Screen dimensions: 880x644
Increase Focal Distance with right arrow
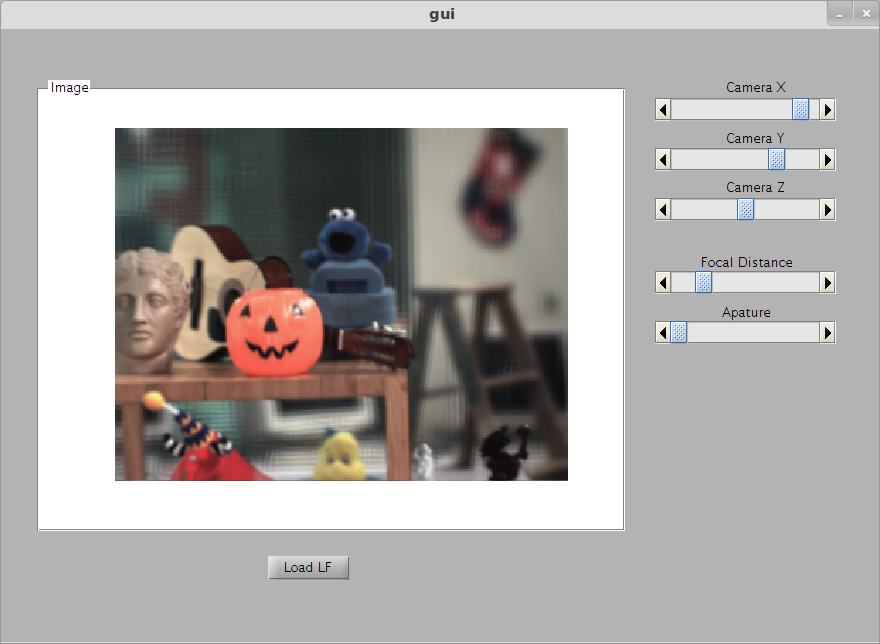coord(827,282)
